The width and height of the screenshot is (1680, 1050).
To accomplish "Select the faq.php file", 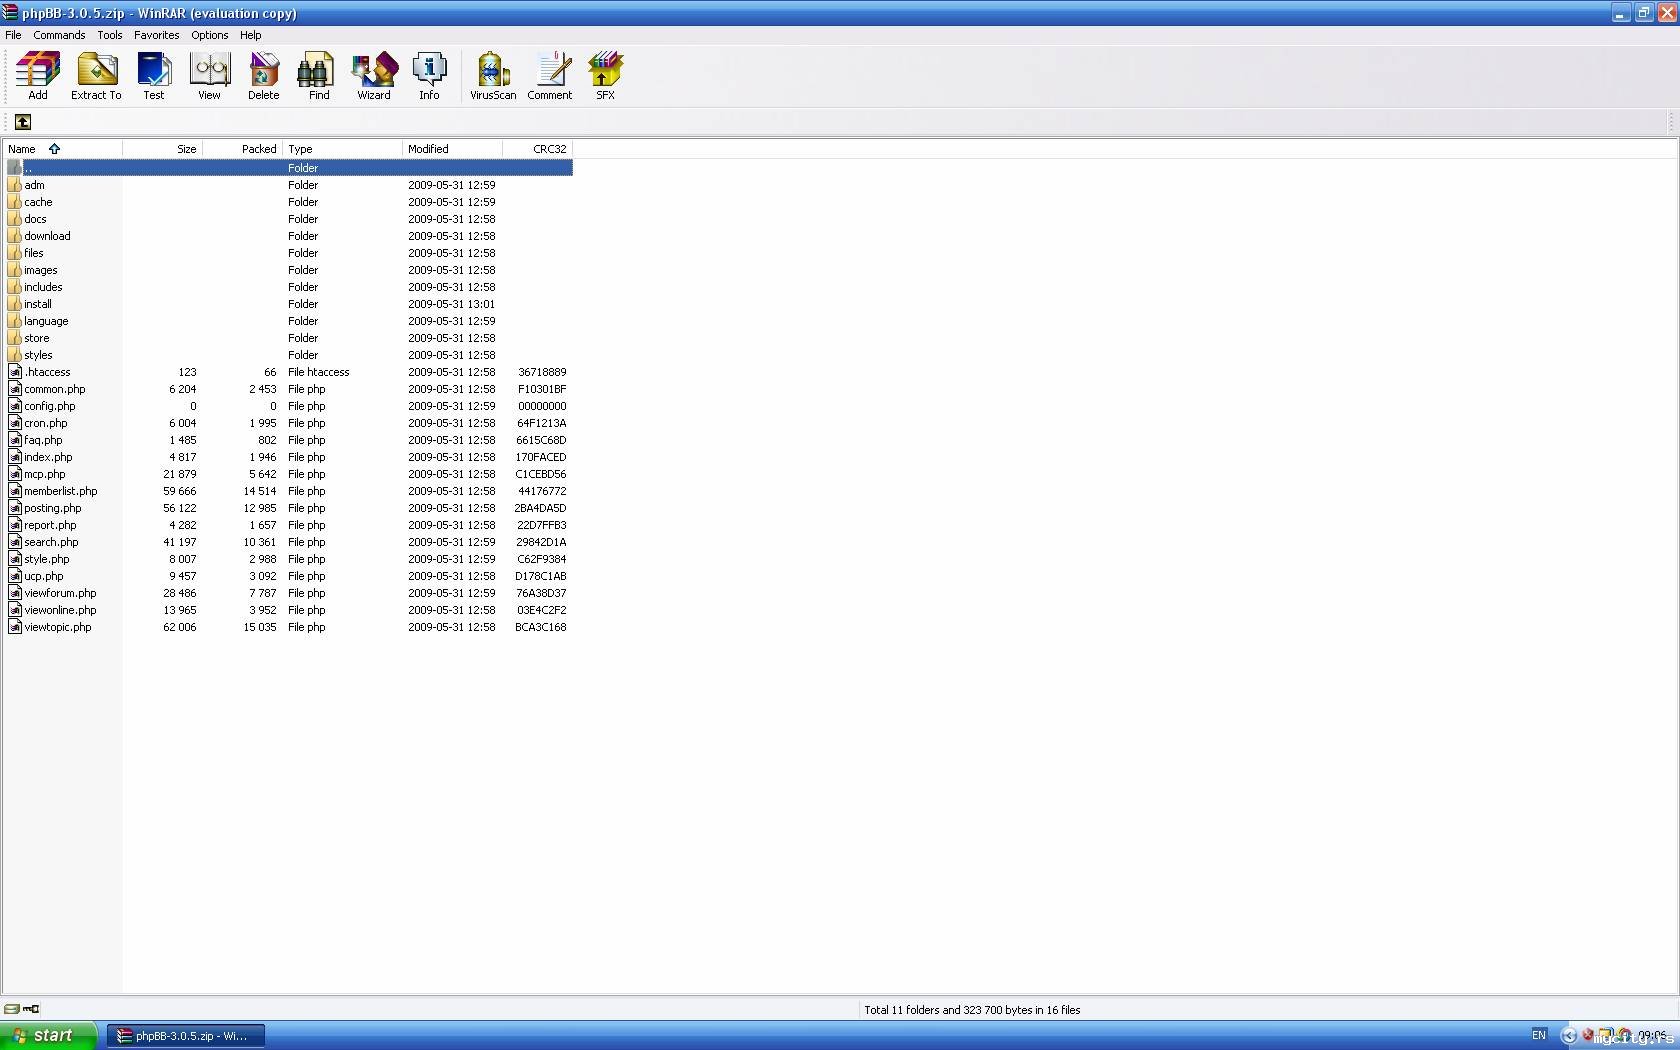I will [x=43, y=440].
